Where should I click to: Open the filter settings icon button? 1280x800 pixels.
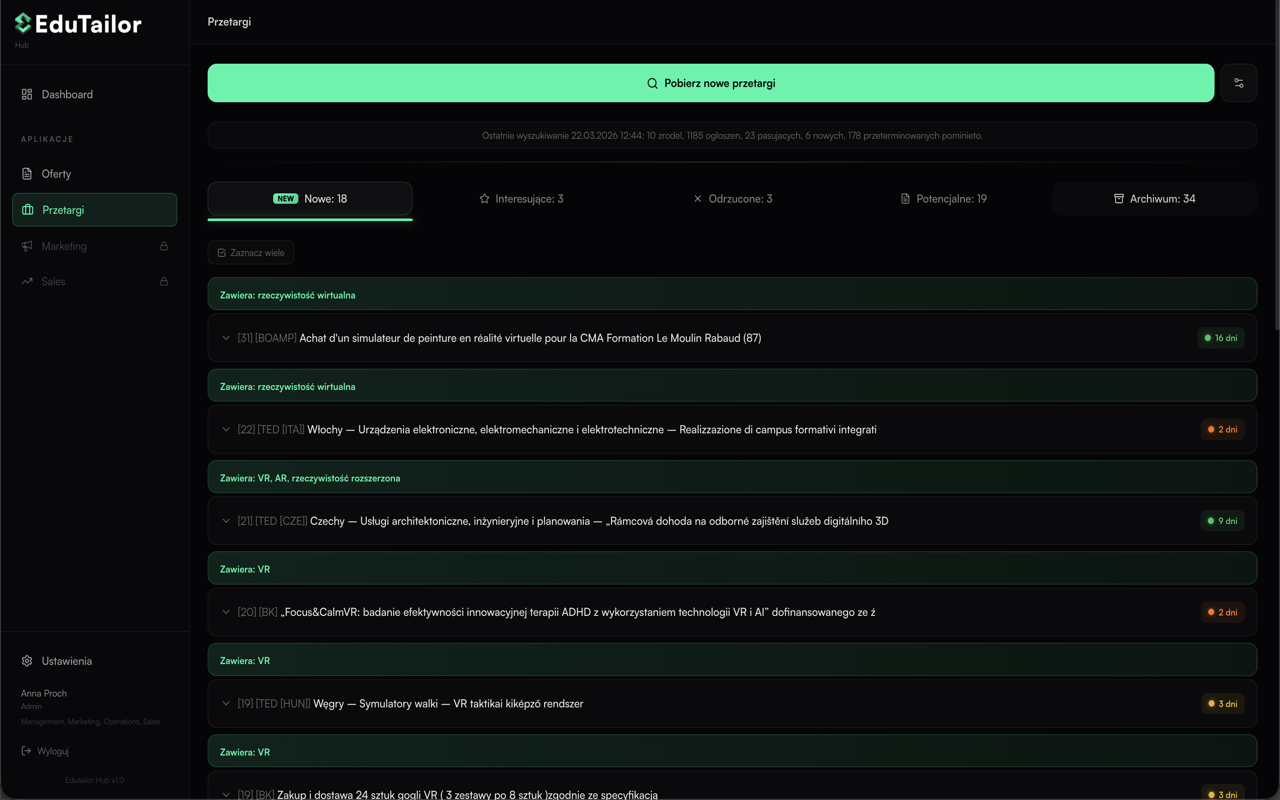pyautogui.click(x=1238, y=83)
